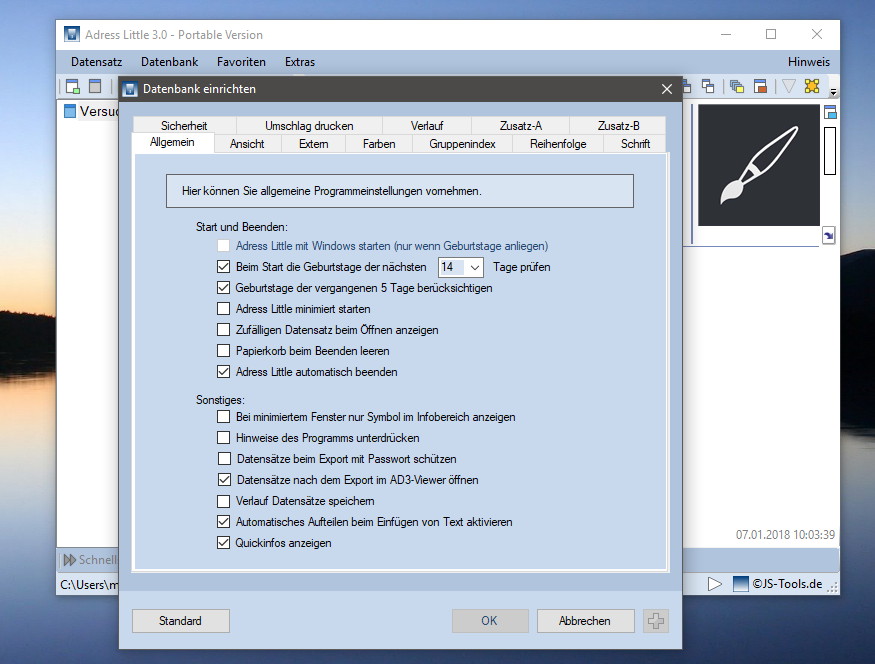Disable 'Adress Little automatisch beenden'

223,372
